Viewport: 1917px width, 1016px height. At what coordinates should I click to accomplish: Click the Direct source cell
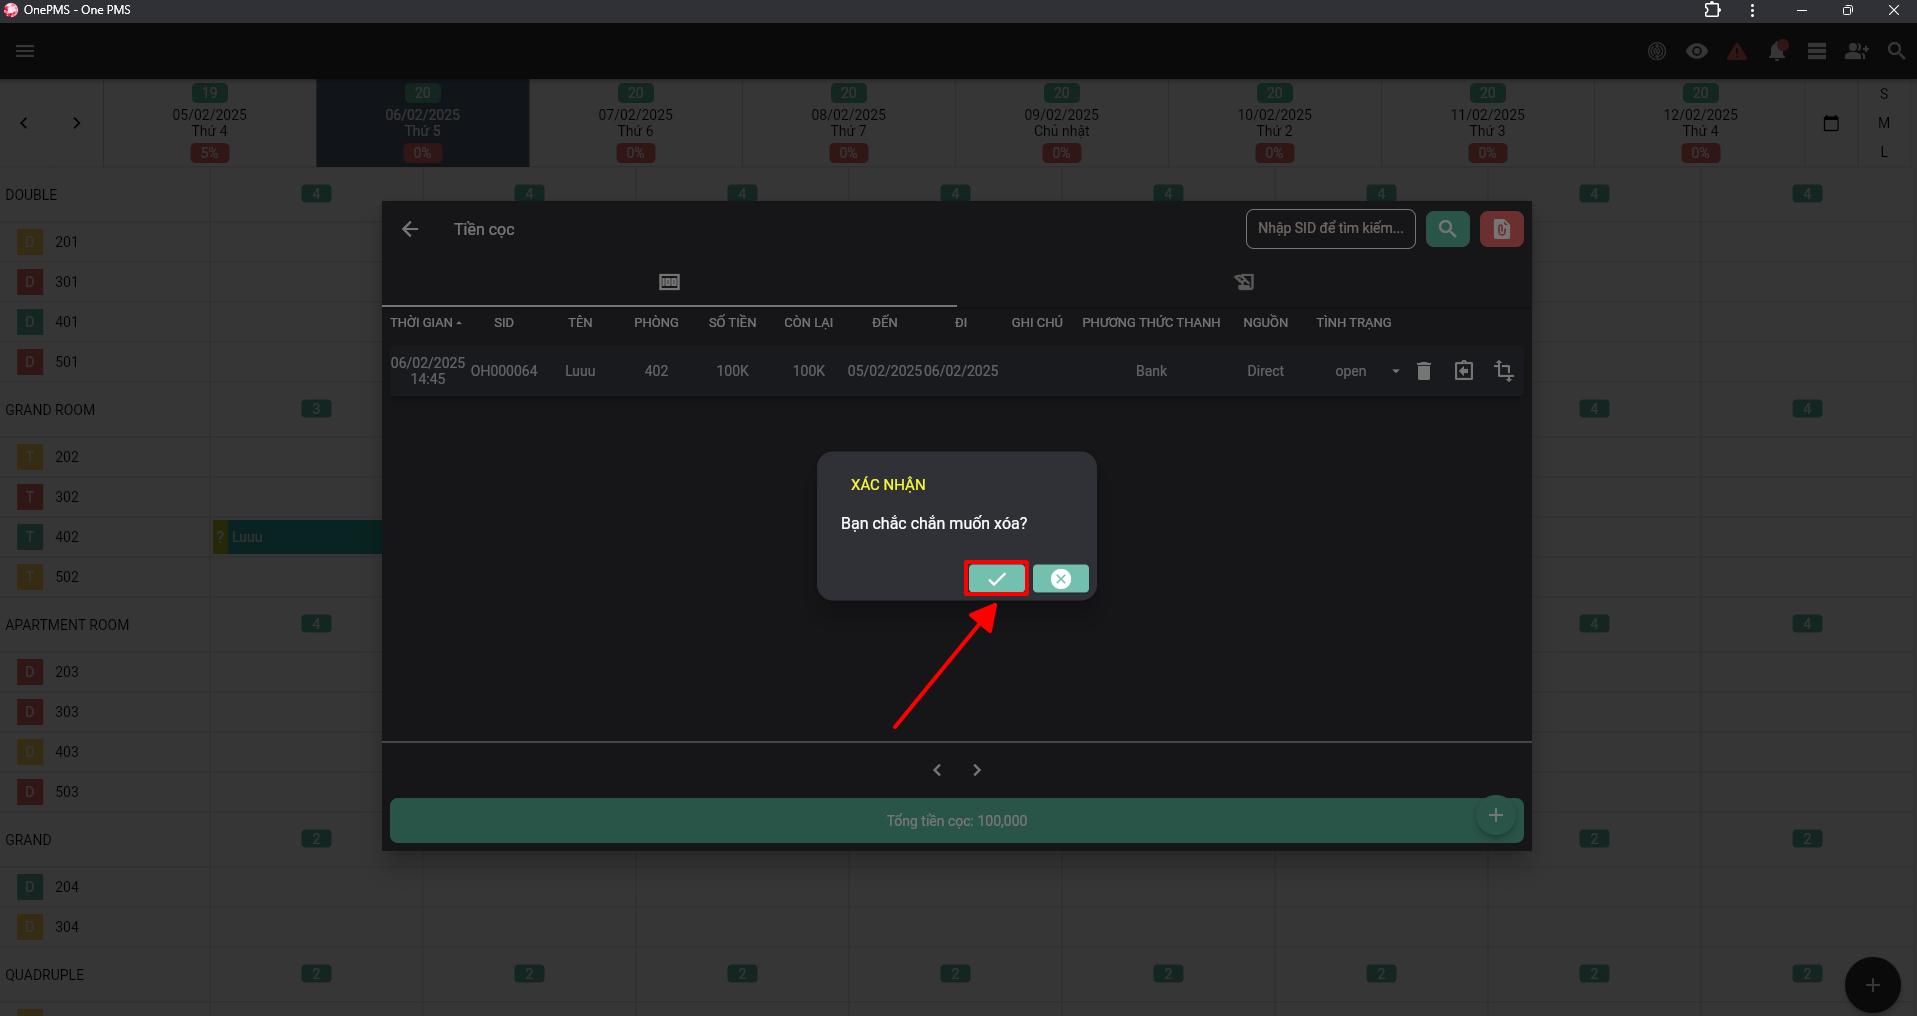coord(1265,371)
